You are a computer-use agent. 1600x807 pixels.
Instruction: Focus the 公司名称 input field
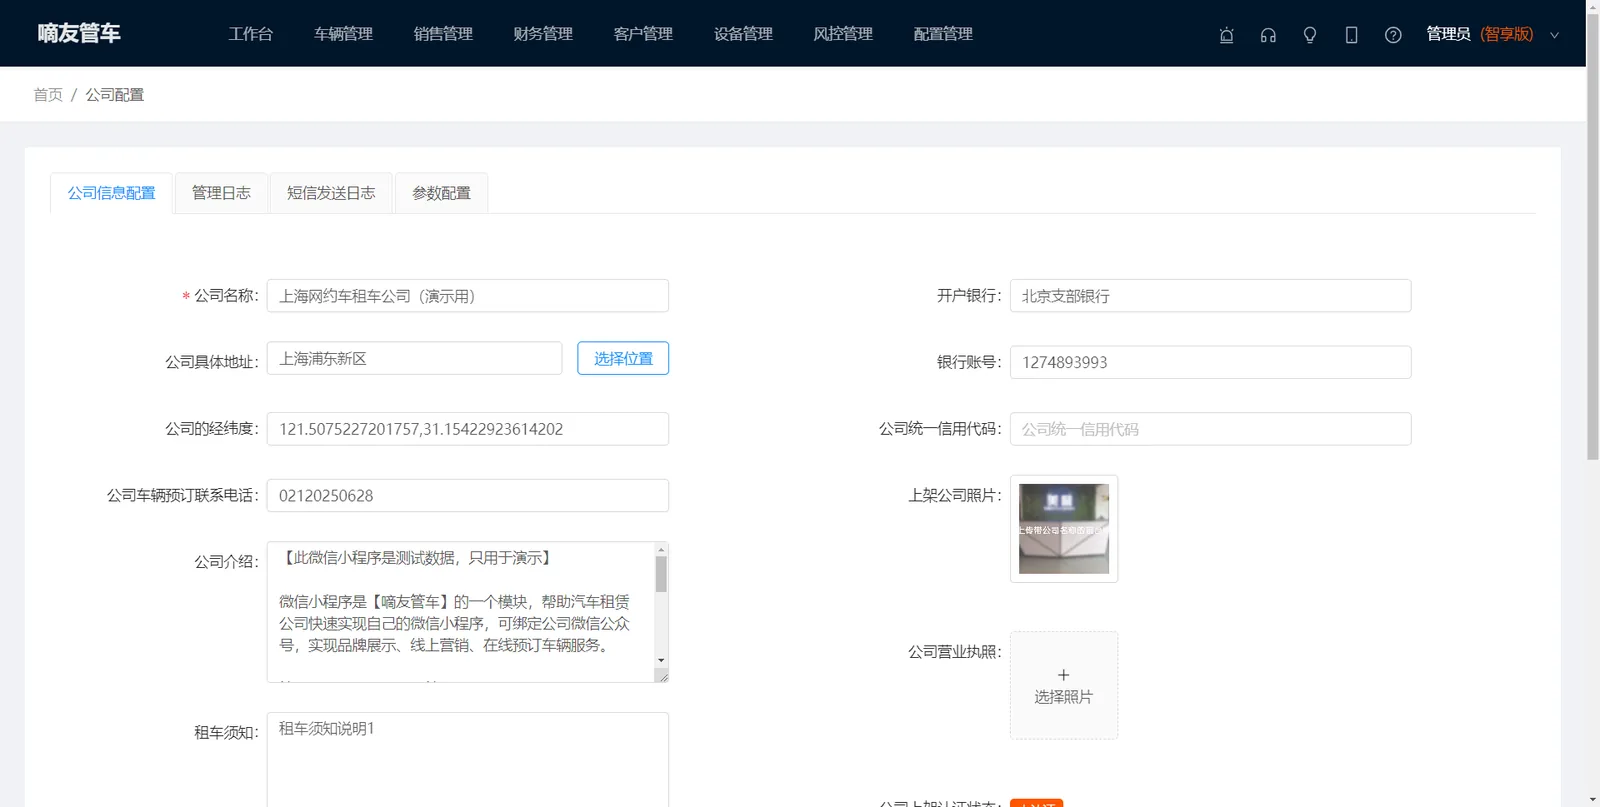[468, 296]
